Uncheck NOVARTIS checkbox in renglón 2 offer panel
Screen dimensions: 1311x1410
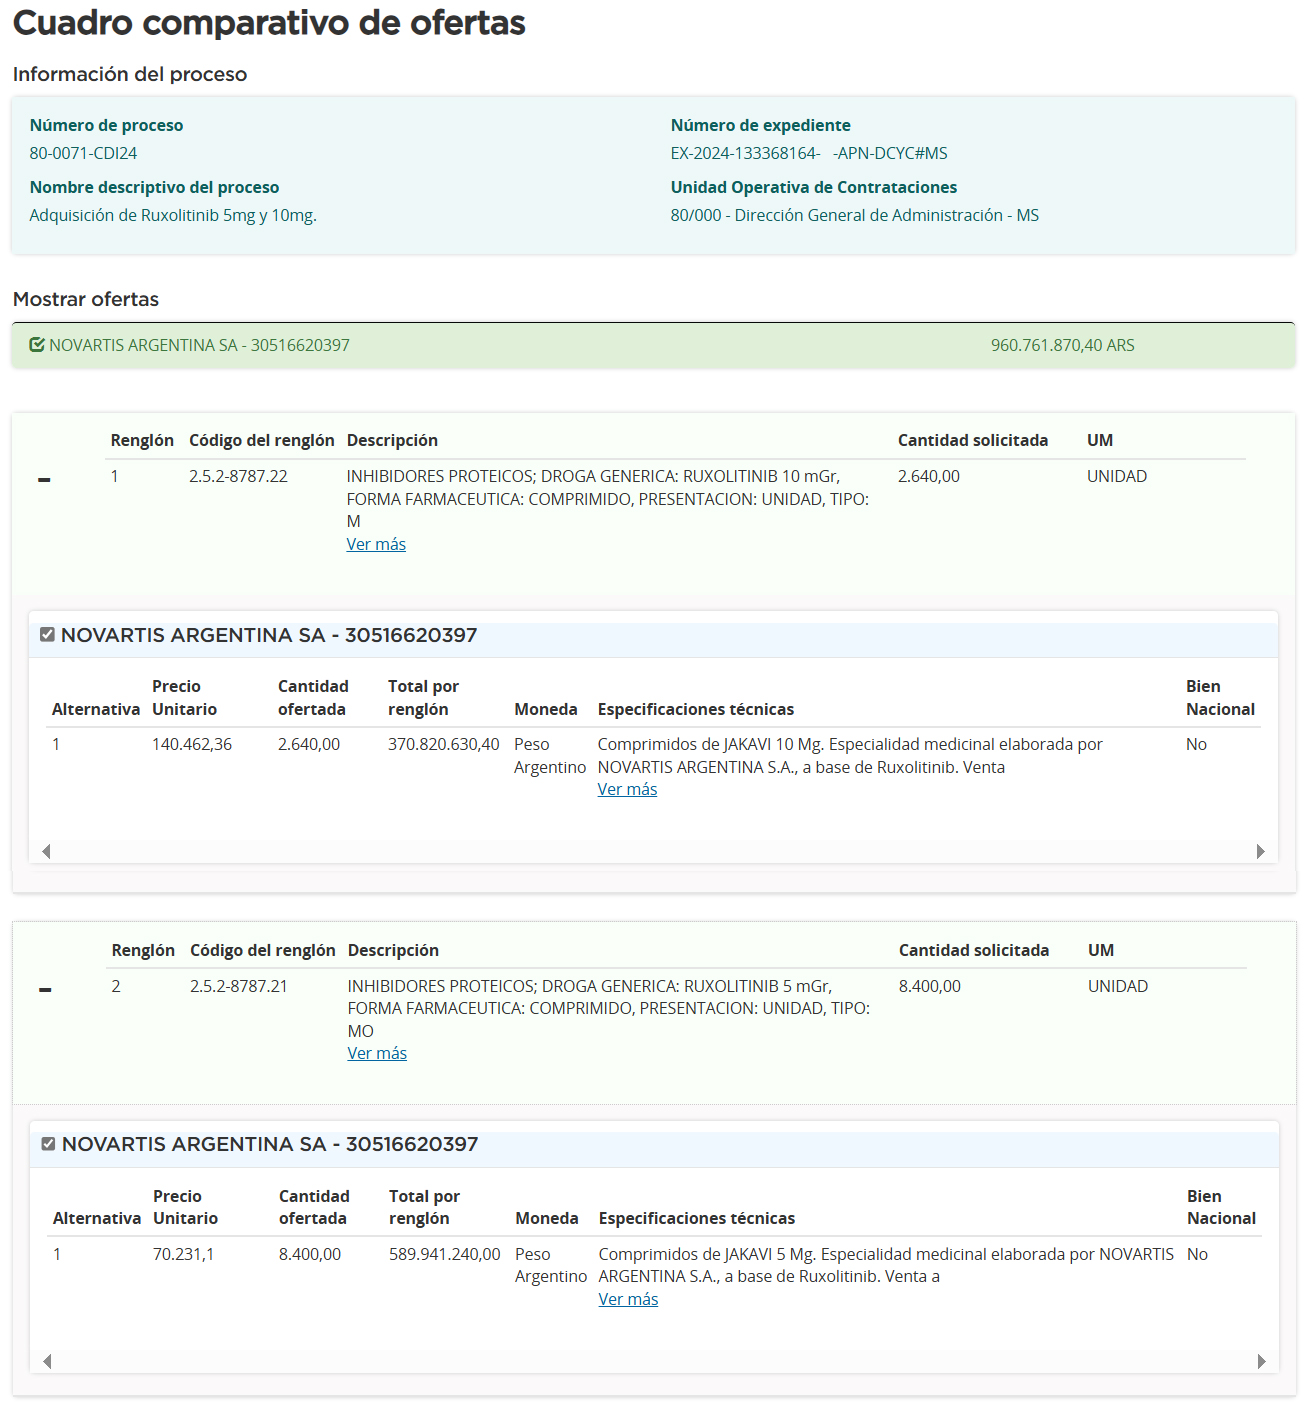(48, 1144)
